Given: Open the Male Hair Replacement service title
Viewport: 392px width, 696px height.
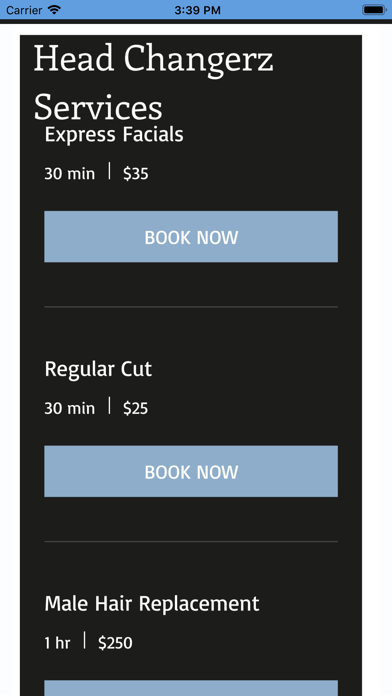Looking at the screenshot, I should [x=152, y=604].
